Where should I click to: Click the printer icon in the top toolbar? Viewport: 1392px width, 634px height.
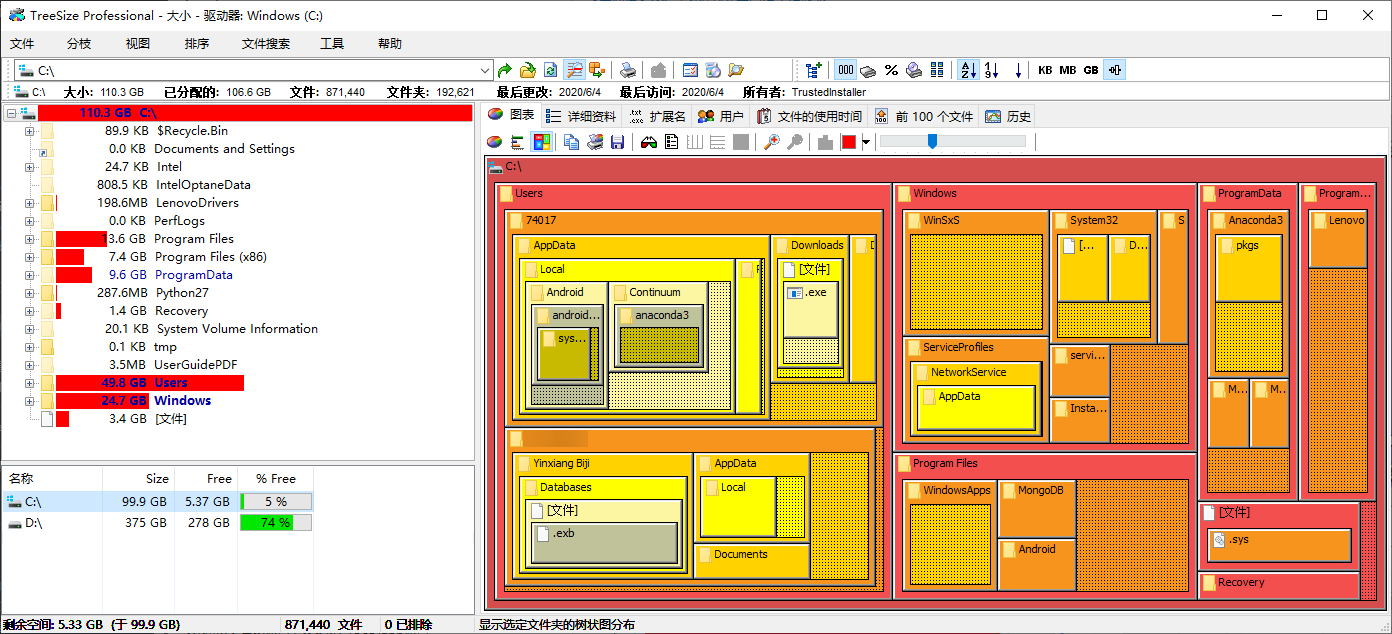click(627, 70)
